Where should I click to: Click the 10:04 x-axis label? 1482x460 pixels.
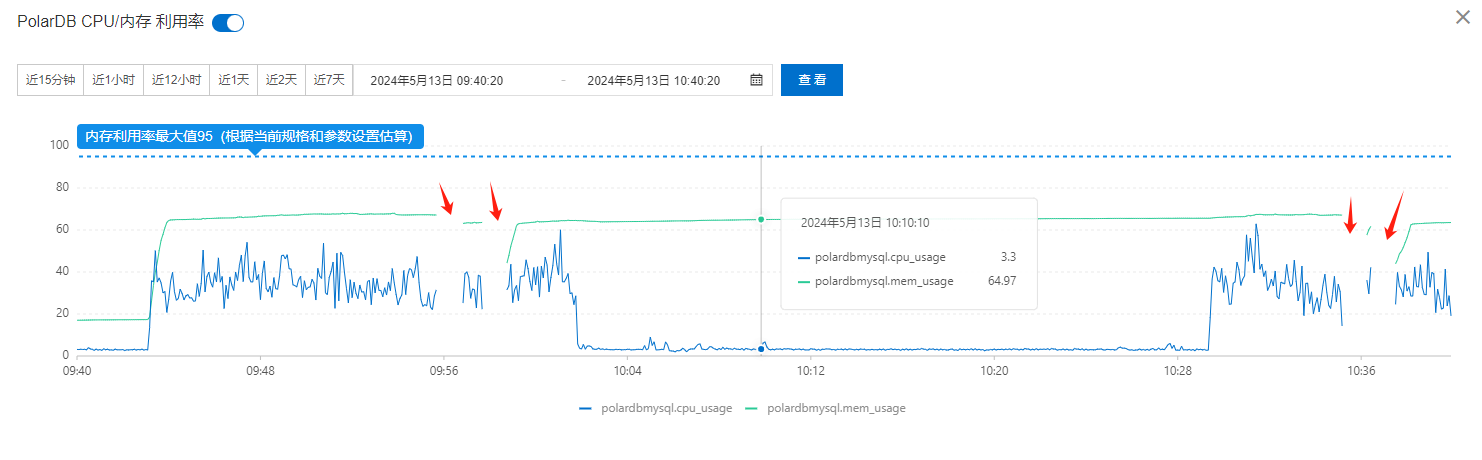(627, 370)
